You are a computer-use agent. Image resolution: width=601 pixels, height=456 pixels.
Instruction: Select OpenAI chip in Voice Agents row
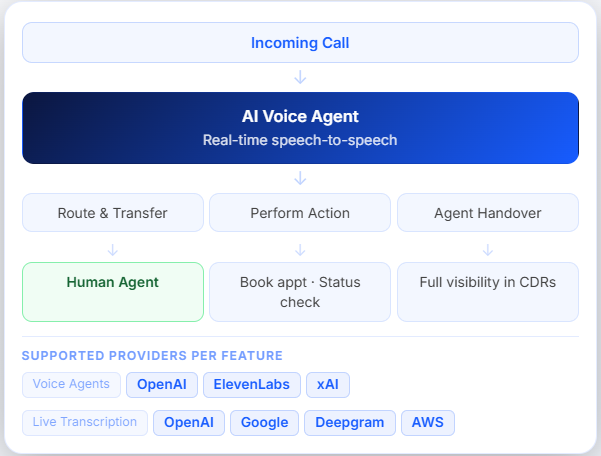tap(162, 385)
